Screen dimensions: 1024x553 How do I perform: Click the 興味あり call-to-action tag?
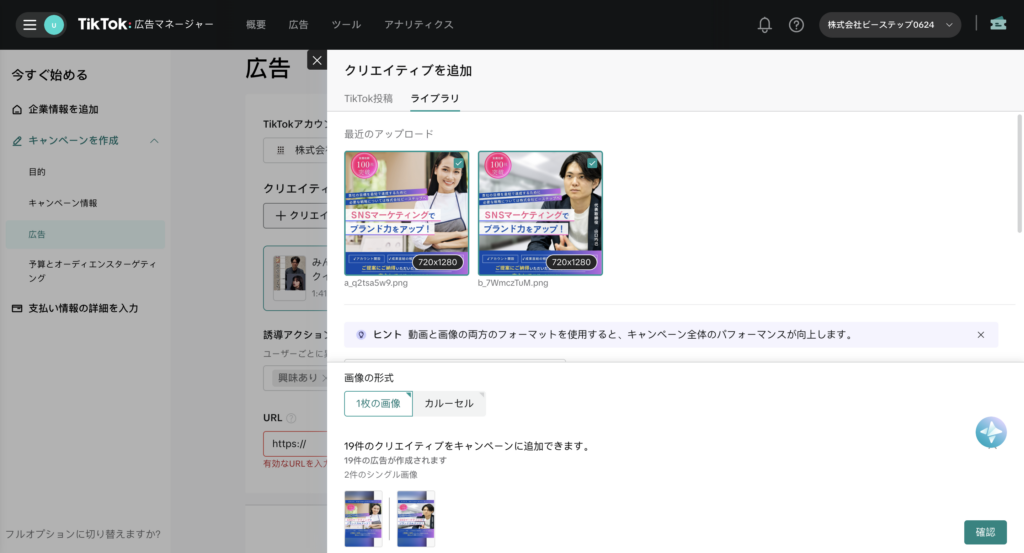click(x=298, y=378)
